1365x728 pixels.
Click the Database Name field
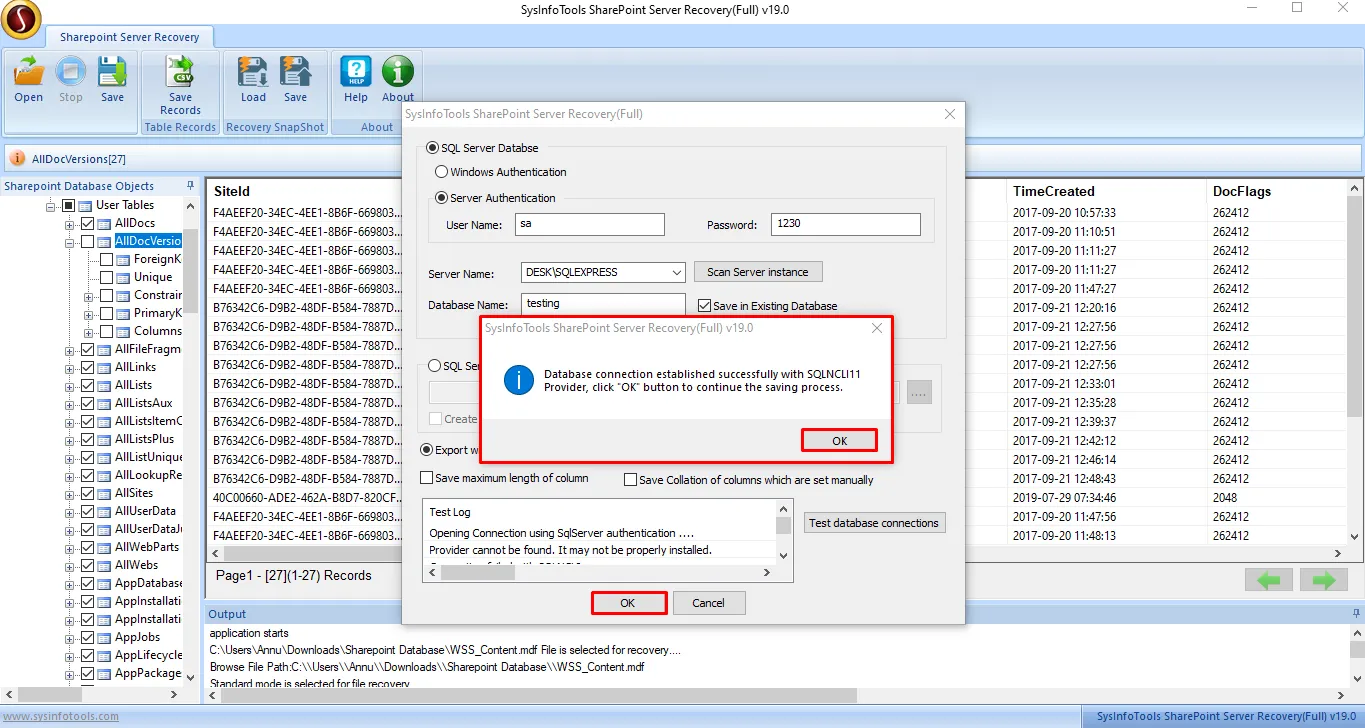coord(603,304)
